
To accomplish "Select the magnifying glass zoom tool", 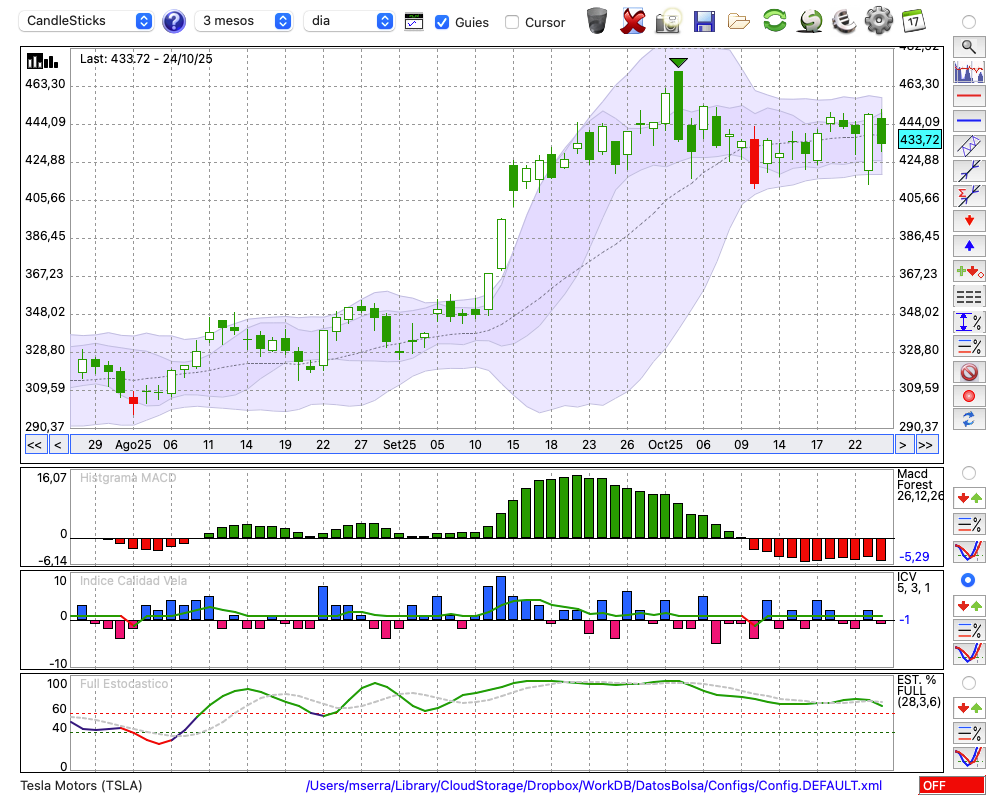I will pos(968,46).
